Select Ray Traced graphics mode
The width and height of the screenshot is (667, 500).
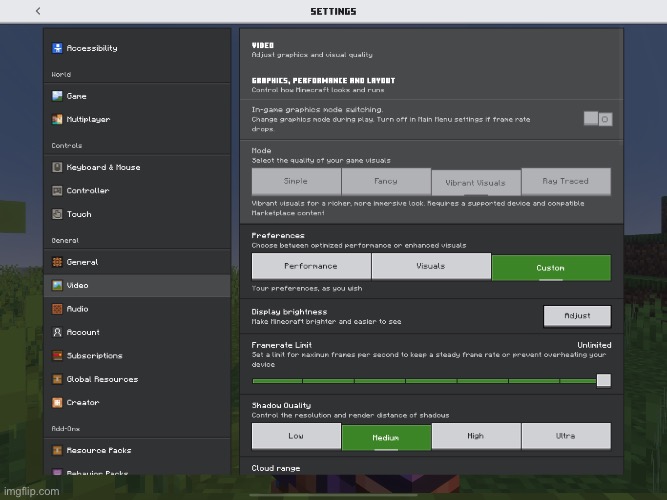pos(566,181)
